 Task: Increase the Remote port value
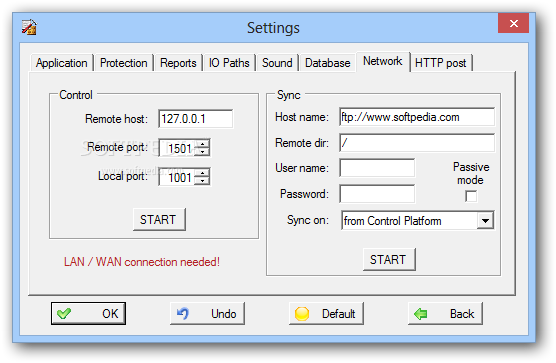pyautogui.click(x=202, y=144)
